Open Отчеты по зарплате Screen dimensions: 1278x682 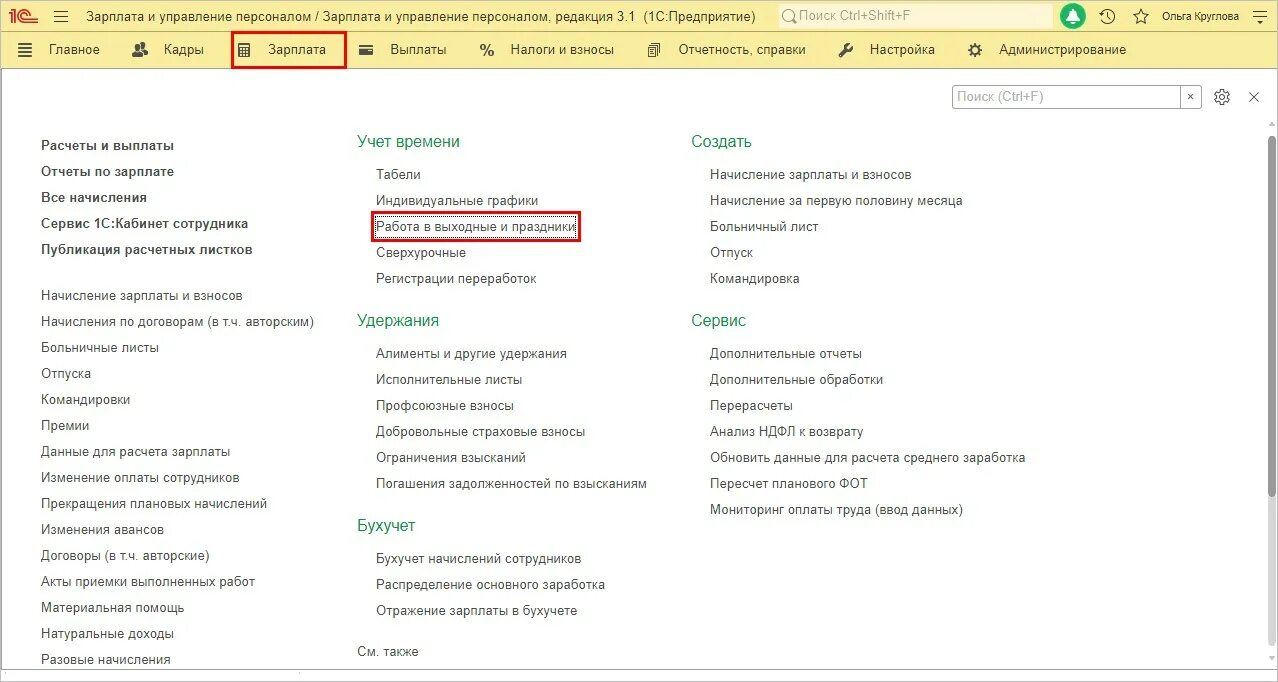(x=107, y=172)
